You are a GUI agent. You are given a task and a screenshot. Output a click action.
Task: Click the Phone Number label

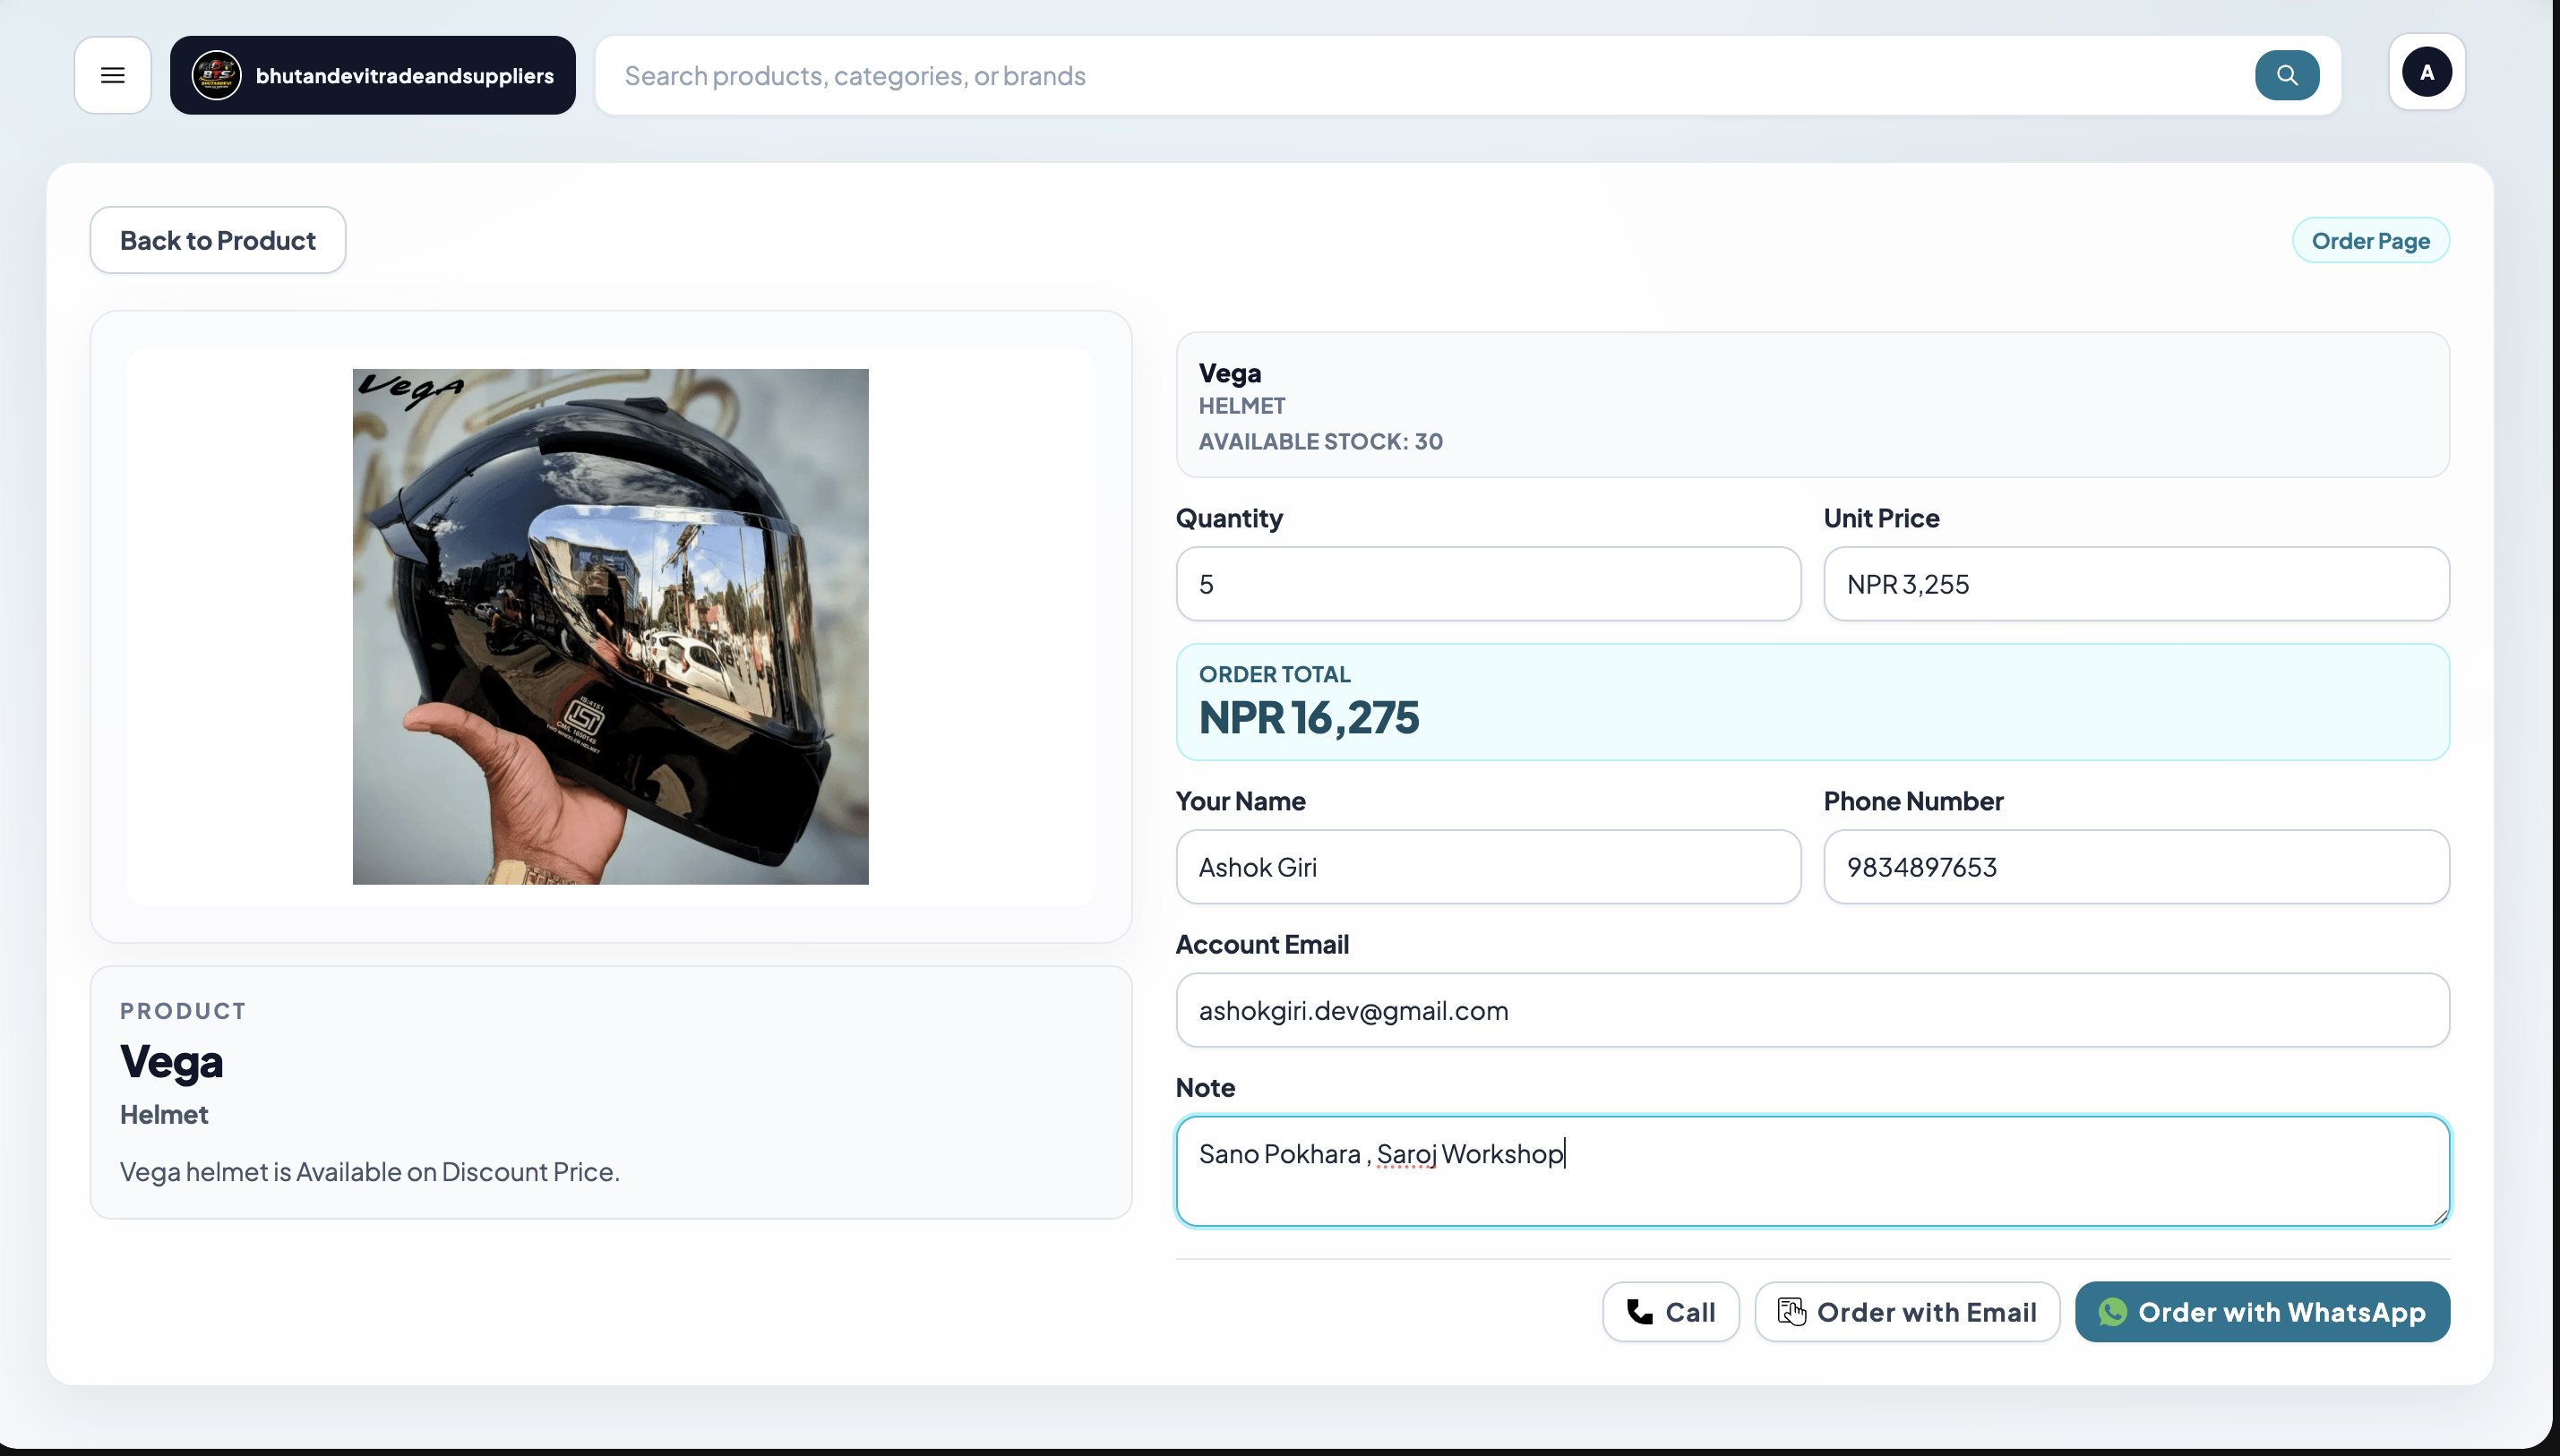click(x=1913, y=801)
